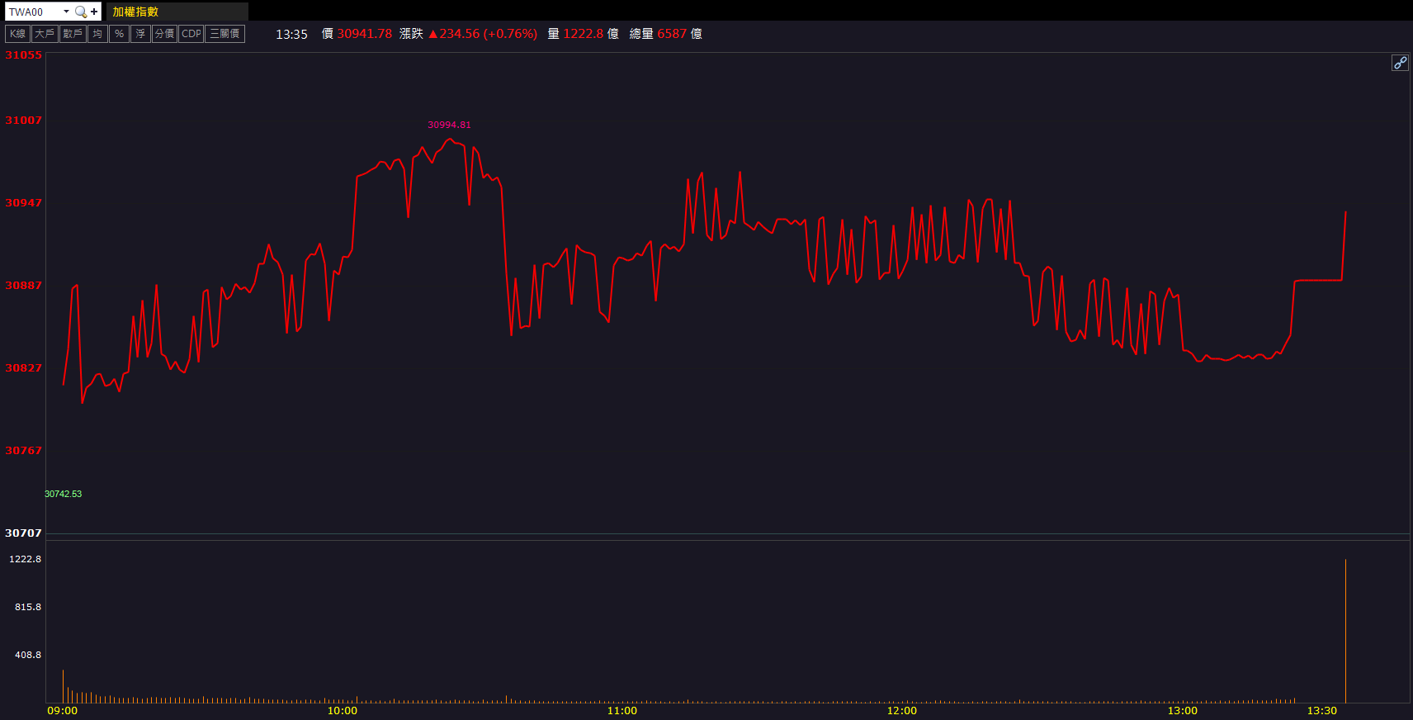Click the 加權指數 title label
This screenshot has height=720, width=1413.
(135, 12)
